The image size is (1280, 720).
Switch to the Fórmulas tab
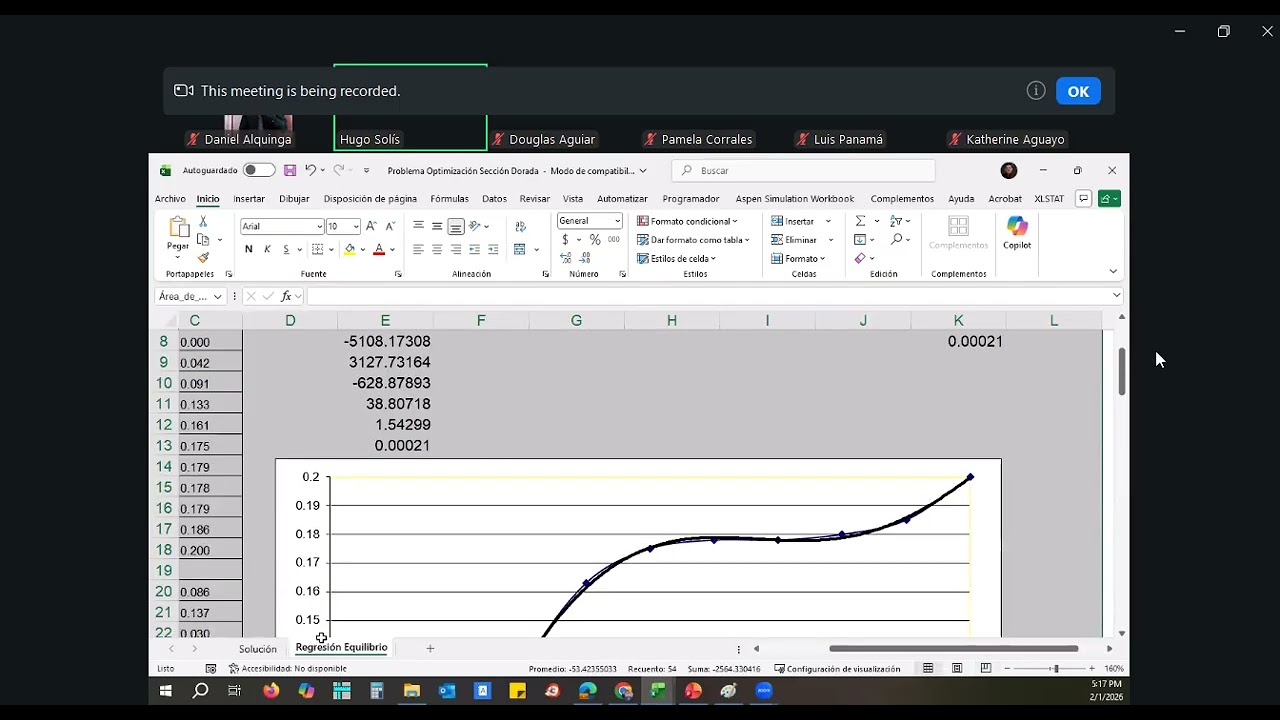pos(450,199)
